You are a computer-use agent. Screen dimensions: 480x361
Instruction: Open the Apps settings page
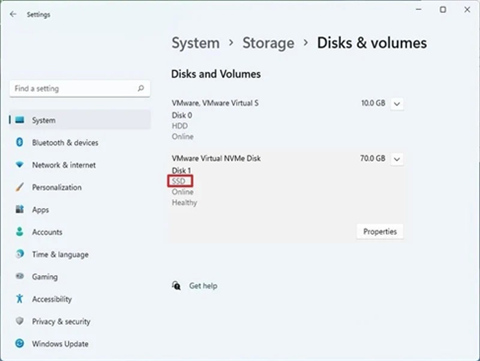(x=80, y=209)
